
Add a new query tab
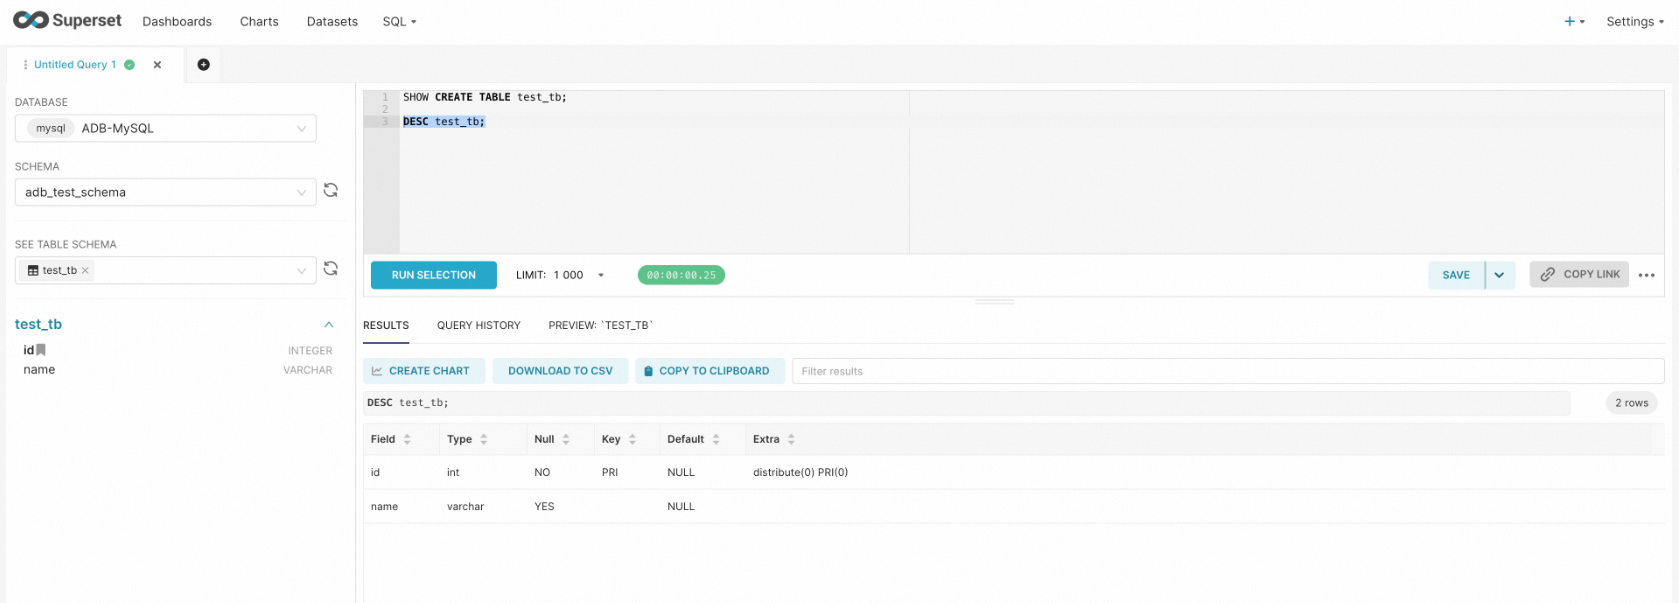[x=204, y=65]
